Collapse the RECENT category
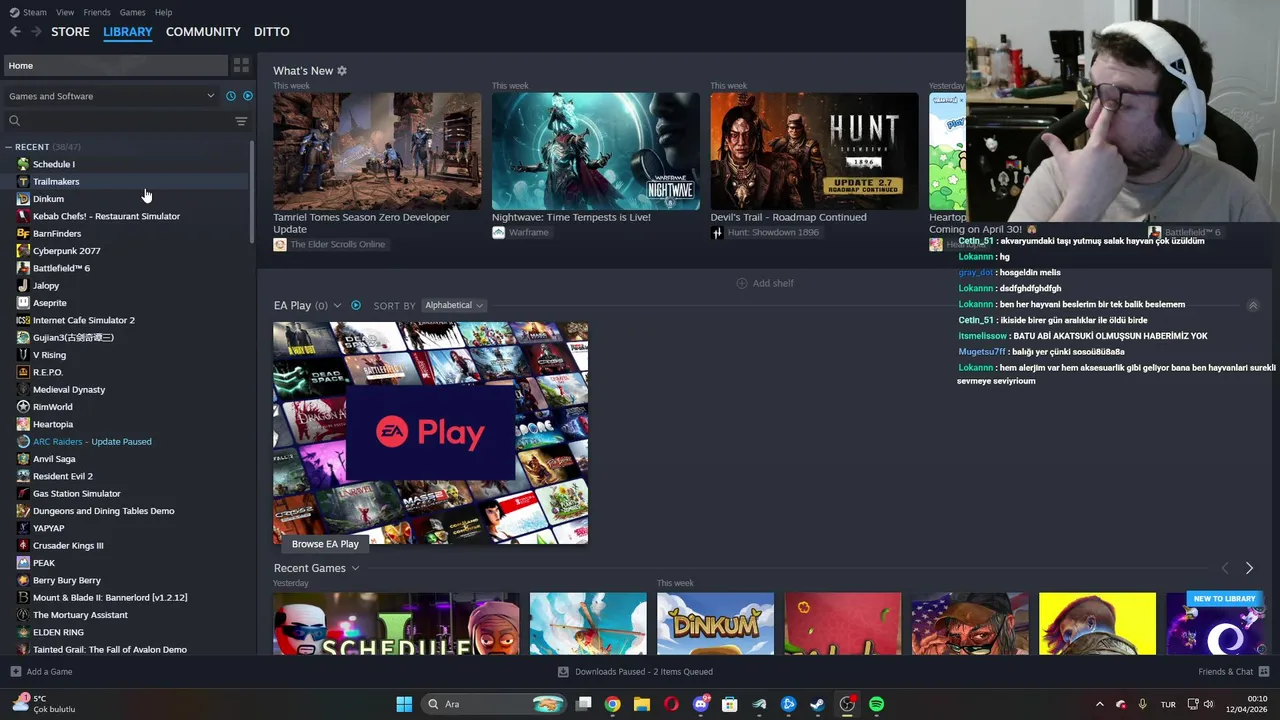The image size is (1280, 720). click(9, 147)
